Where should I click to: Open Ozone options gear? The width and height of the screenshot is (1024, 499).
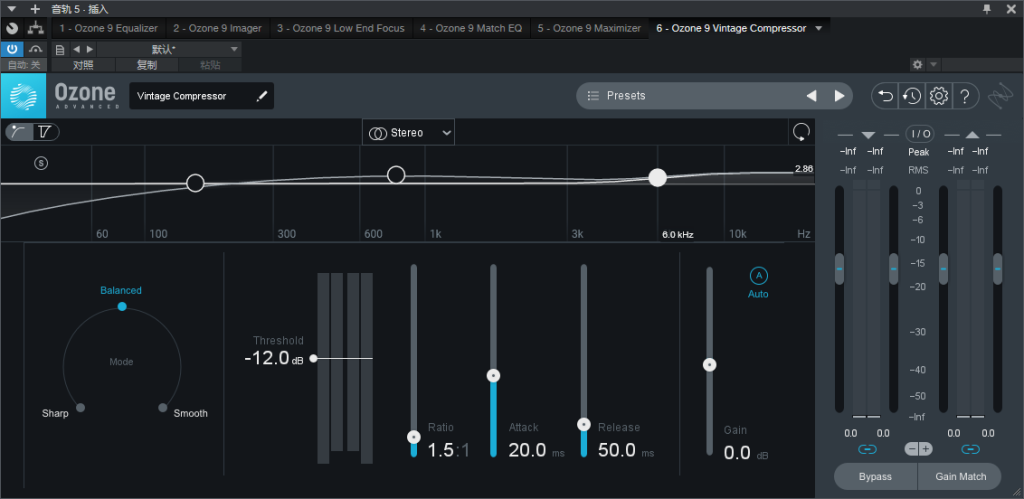click(x=939, y=96)
